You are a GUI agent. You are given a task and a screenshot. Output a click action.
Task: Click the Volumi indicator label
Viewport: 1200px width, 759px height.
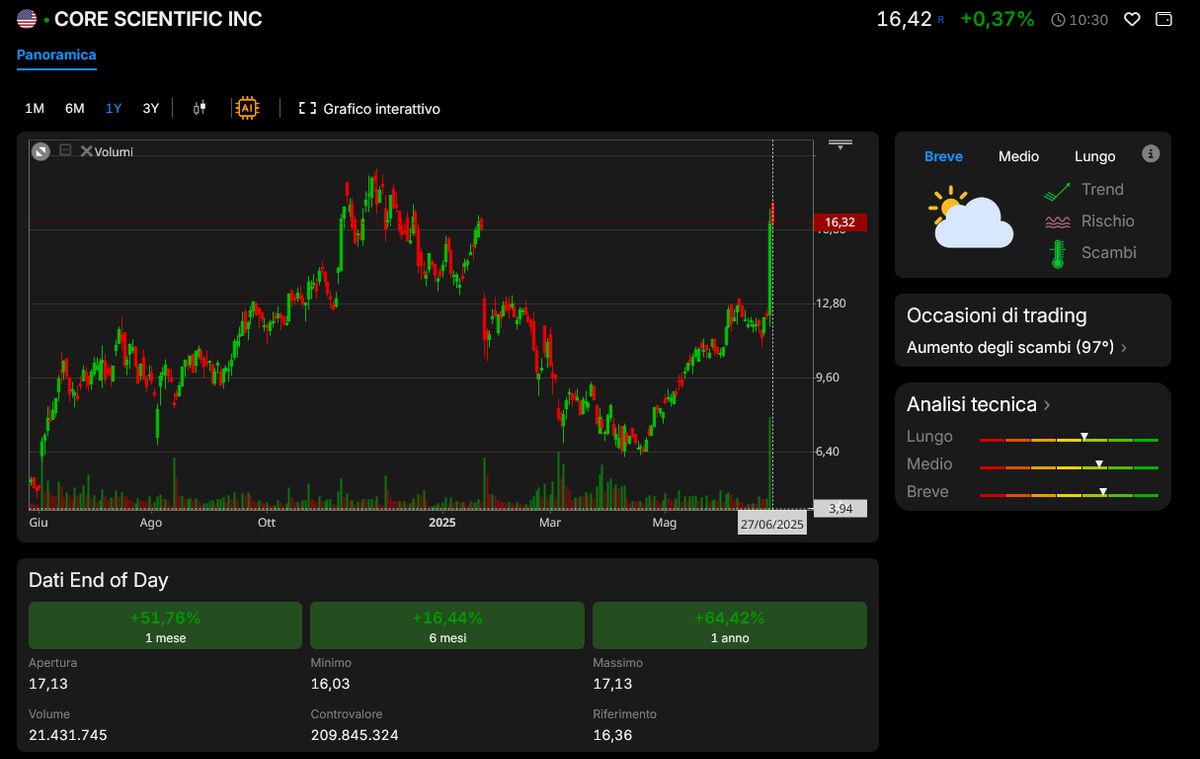114,152
